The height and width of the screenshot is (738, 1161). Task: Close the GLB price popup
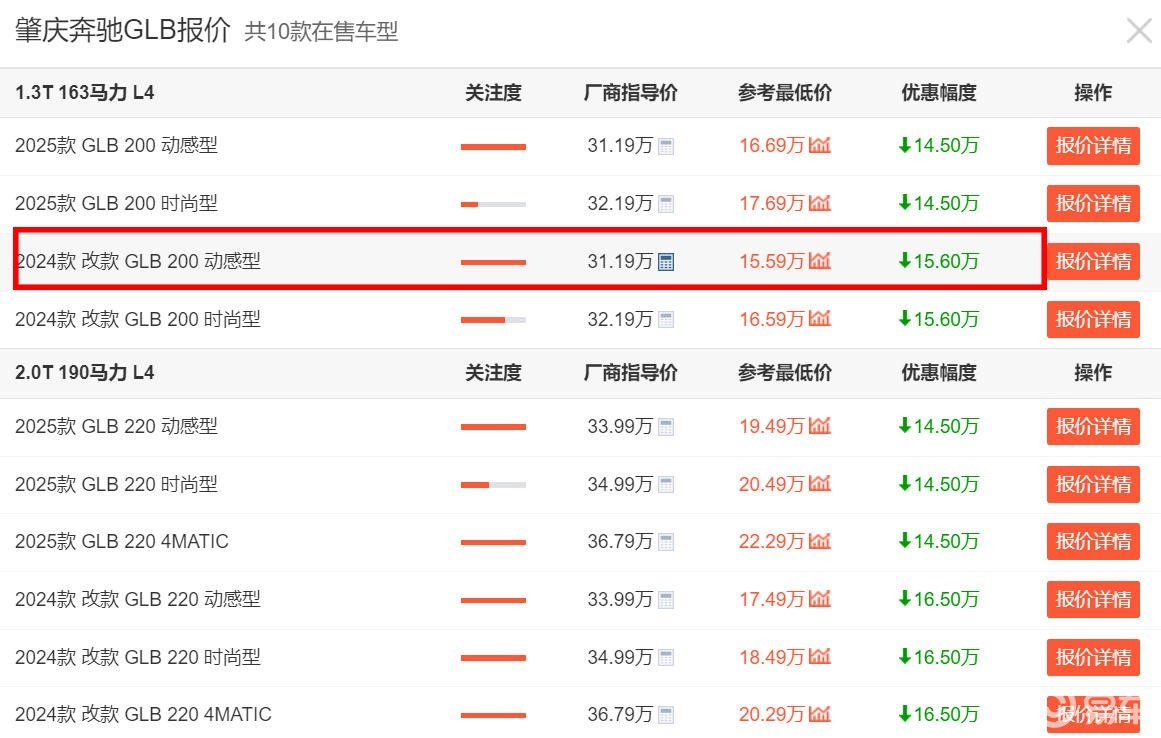tap(1139, 31)
